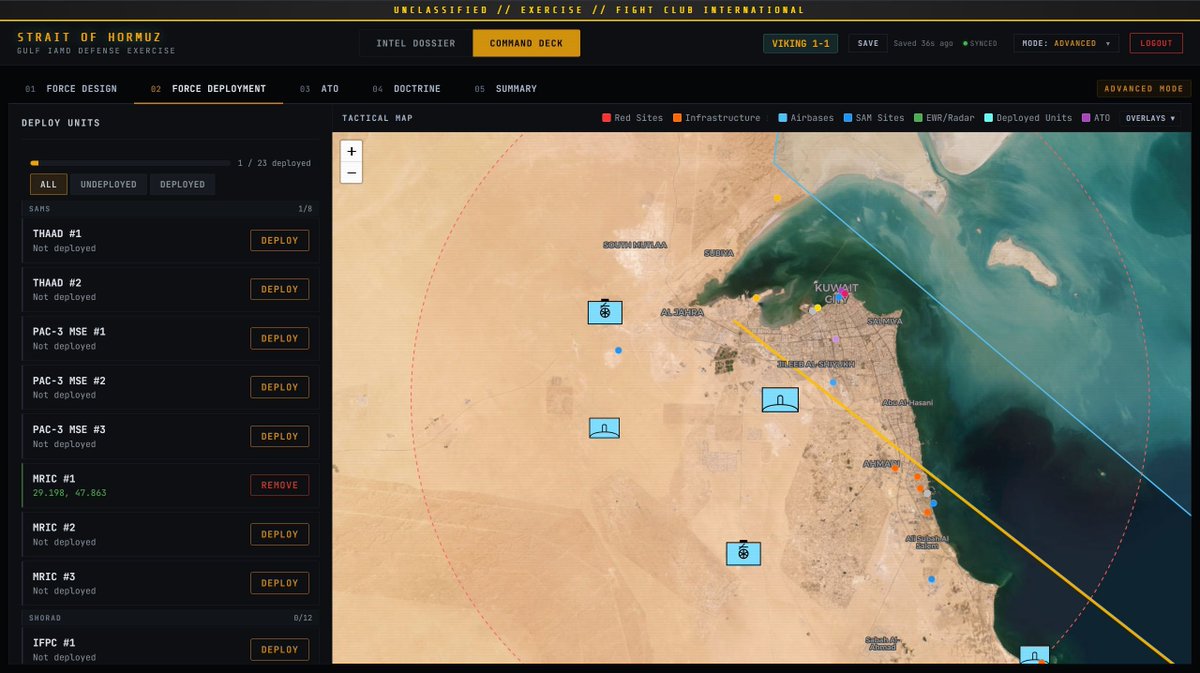
Task: Deploy THAAD #1
Action: click(x=280, y=240)
